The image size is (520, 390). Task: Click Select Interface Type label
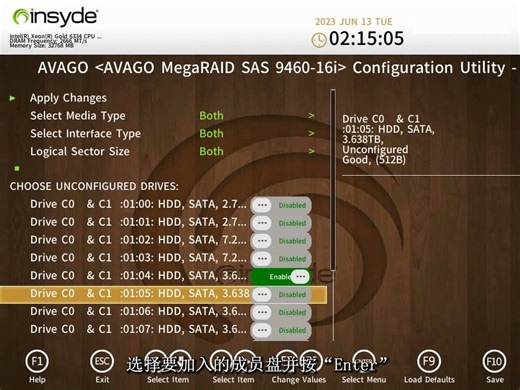tap(85, 134)
